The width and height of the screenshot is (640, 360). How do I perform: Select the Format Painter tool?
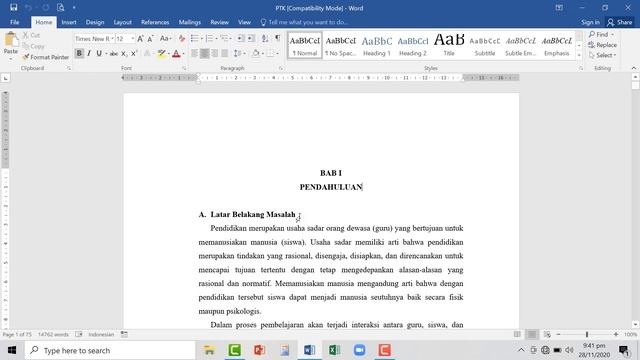(x=46, y=57)
